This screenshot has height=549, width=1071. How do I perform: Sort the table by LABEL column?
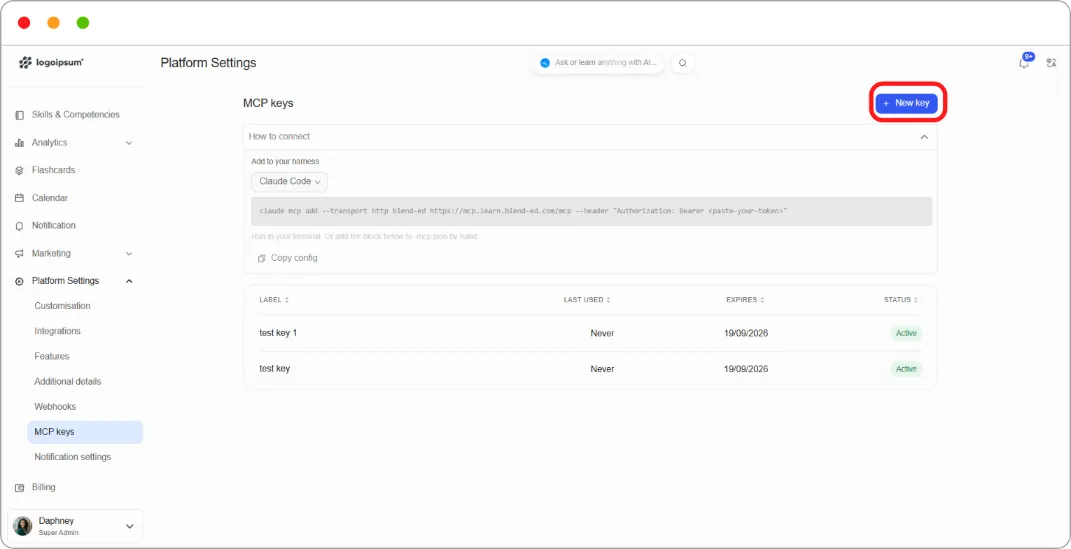coord(275,300)
